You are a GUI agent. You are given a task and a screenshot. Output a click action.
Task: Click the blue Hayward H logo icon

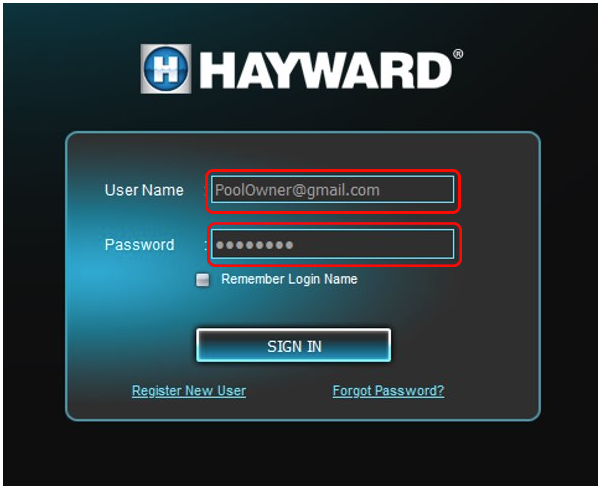point(167,69)
